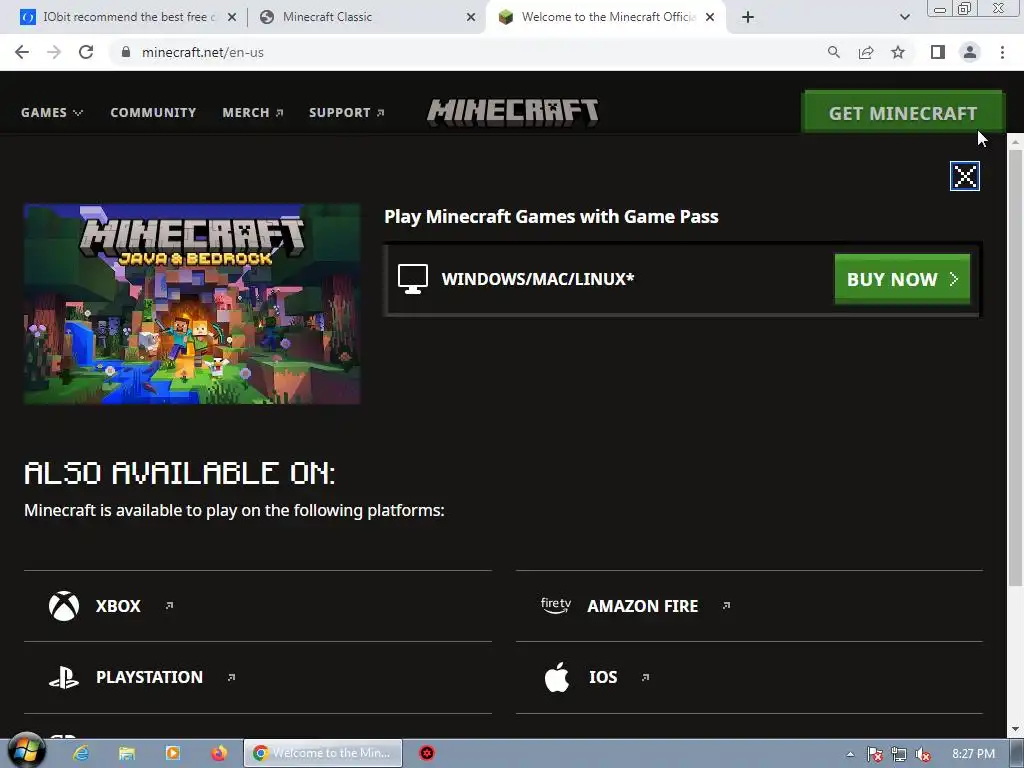Click the Minecraft Java & Bedrock cover image
Viewport: 1024px width, 768px height.
pos(192,304)
